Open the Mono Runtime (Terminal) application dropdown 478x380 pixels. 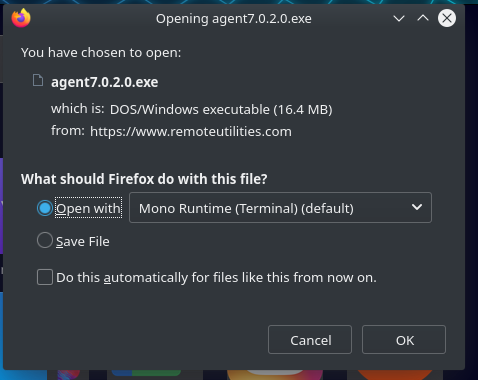click(x=280, y=207)
